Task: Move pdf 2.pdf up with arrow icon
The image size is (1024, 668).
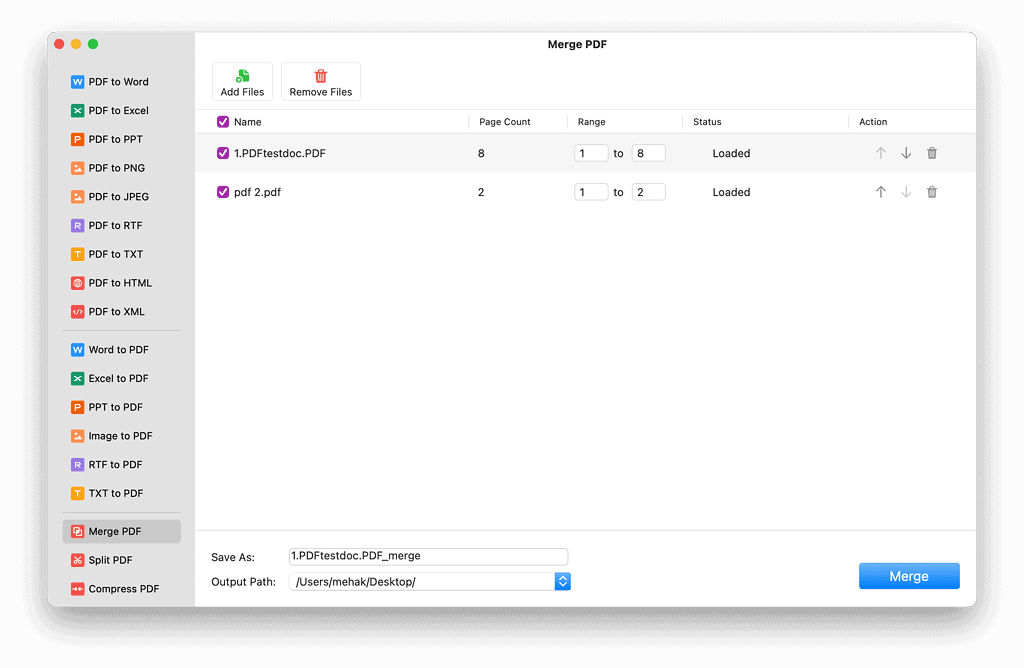Action: (881, 192)
